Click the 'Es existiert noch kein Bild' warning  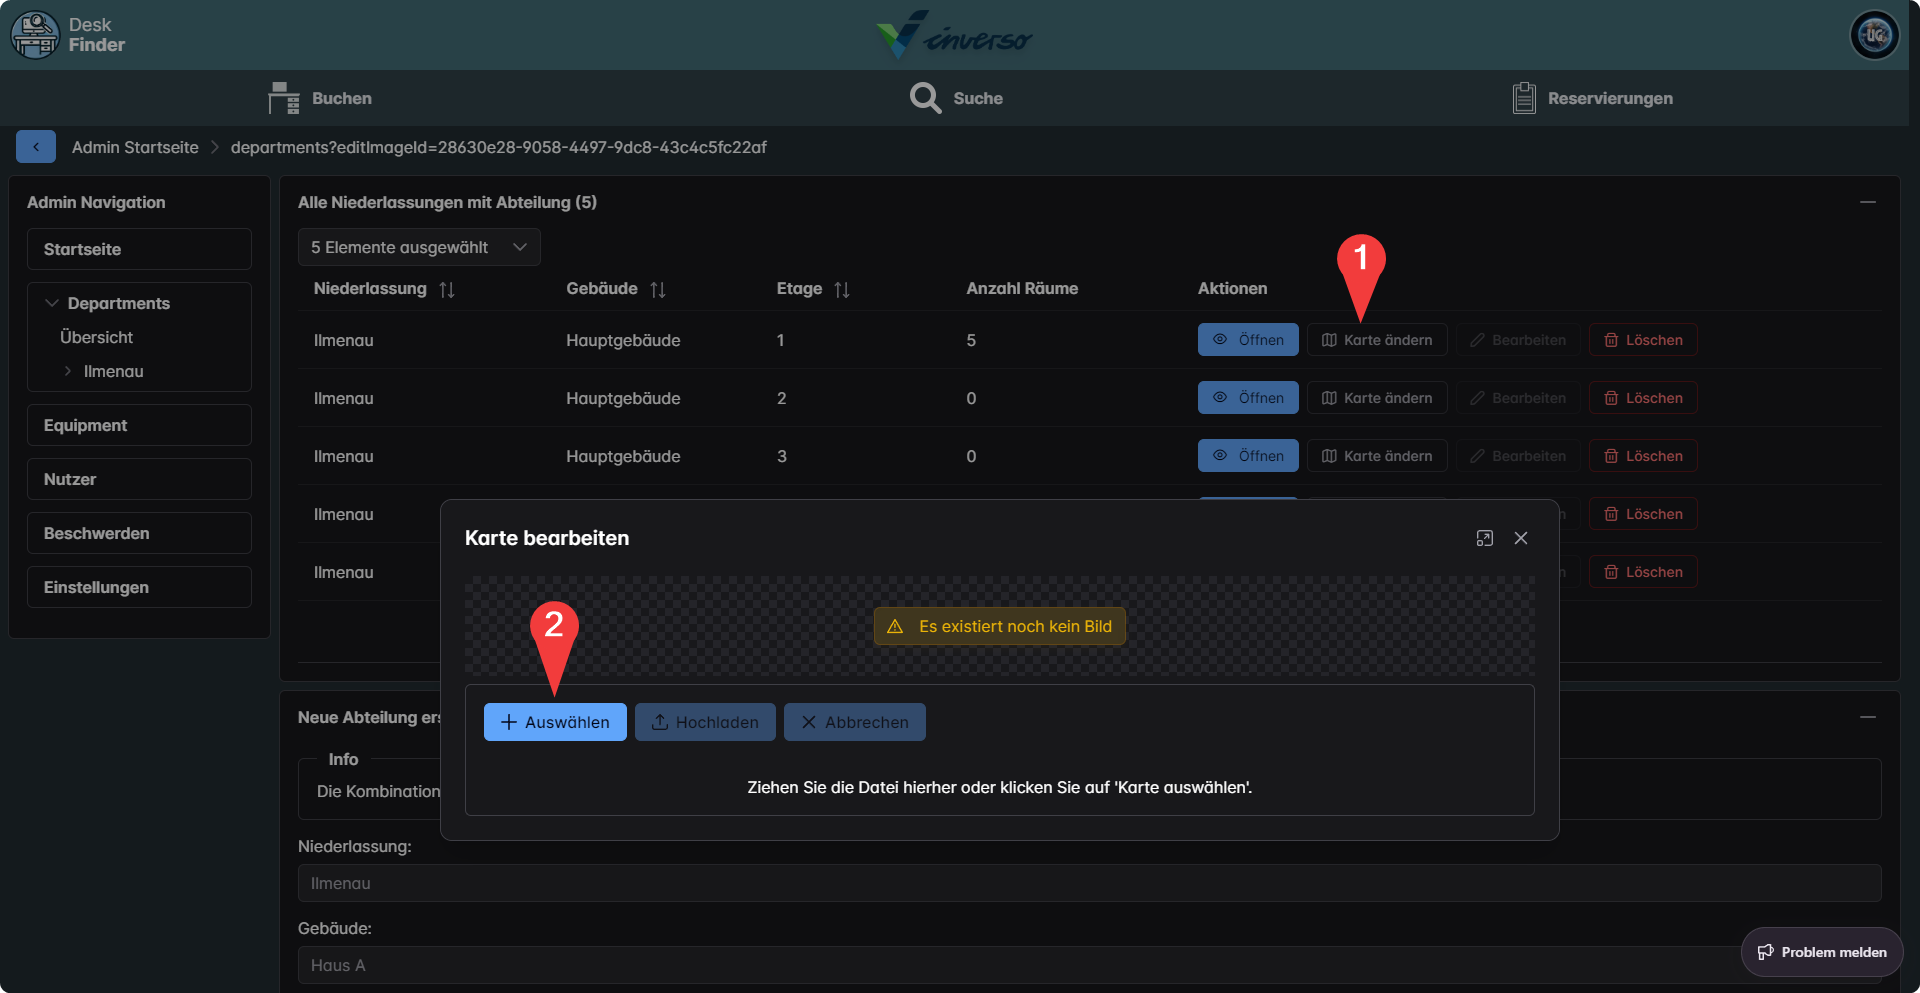point(1000,626)
